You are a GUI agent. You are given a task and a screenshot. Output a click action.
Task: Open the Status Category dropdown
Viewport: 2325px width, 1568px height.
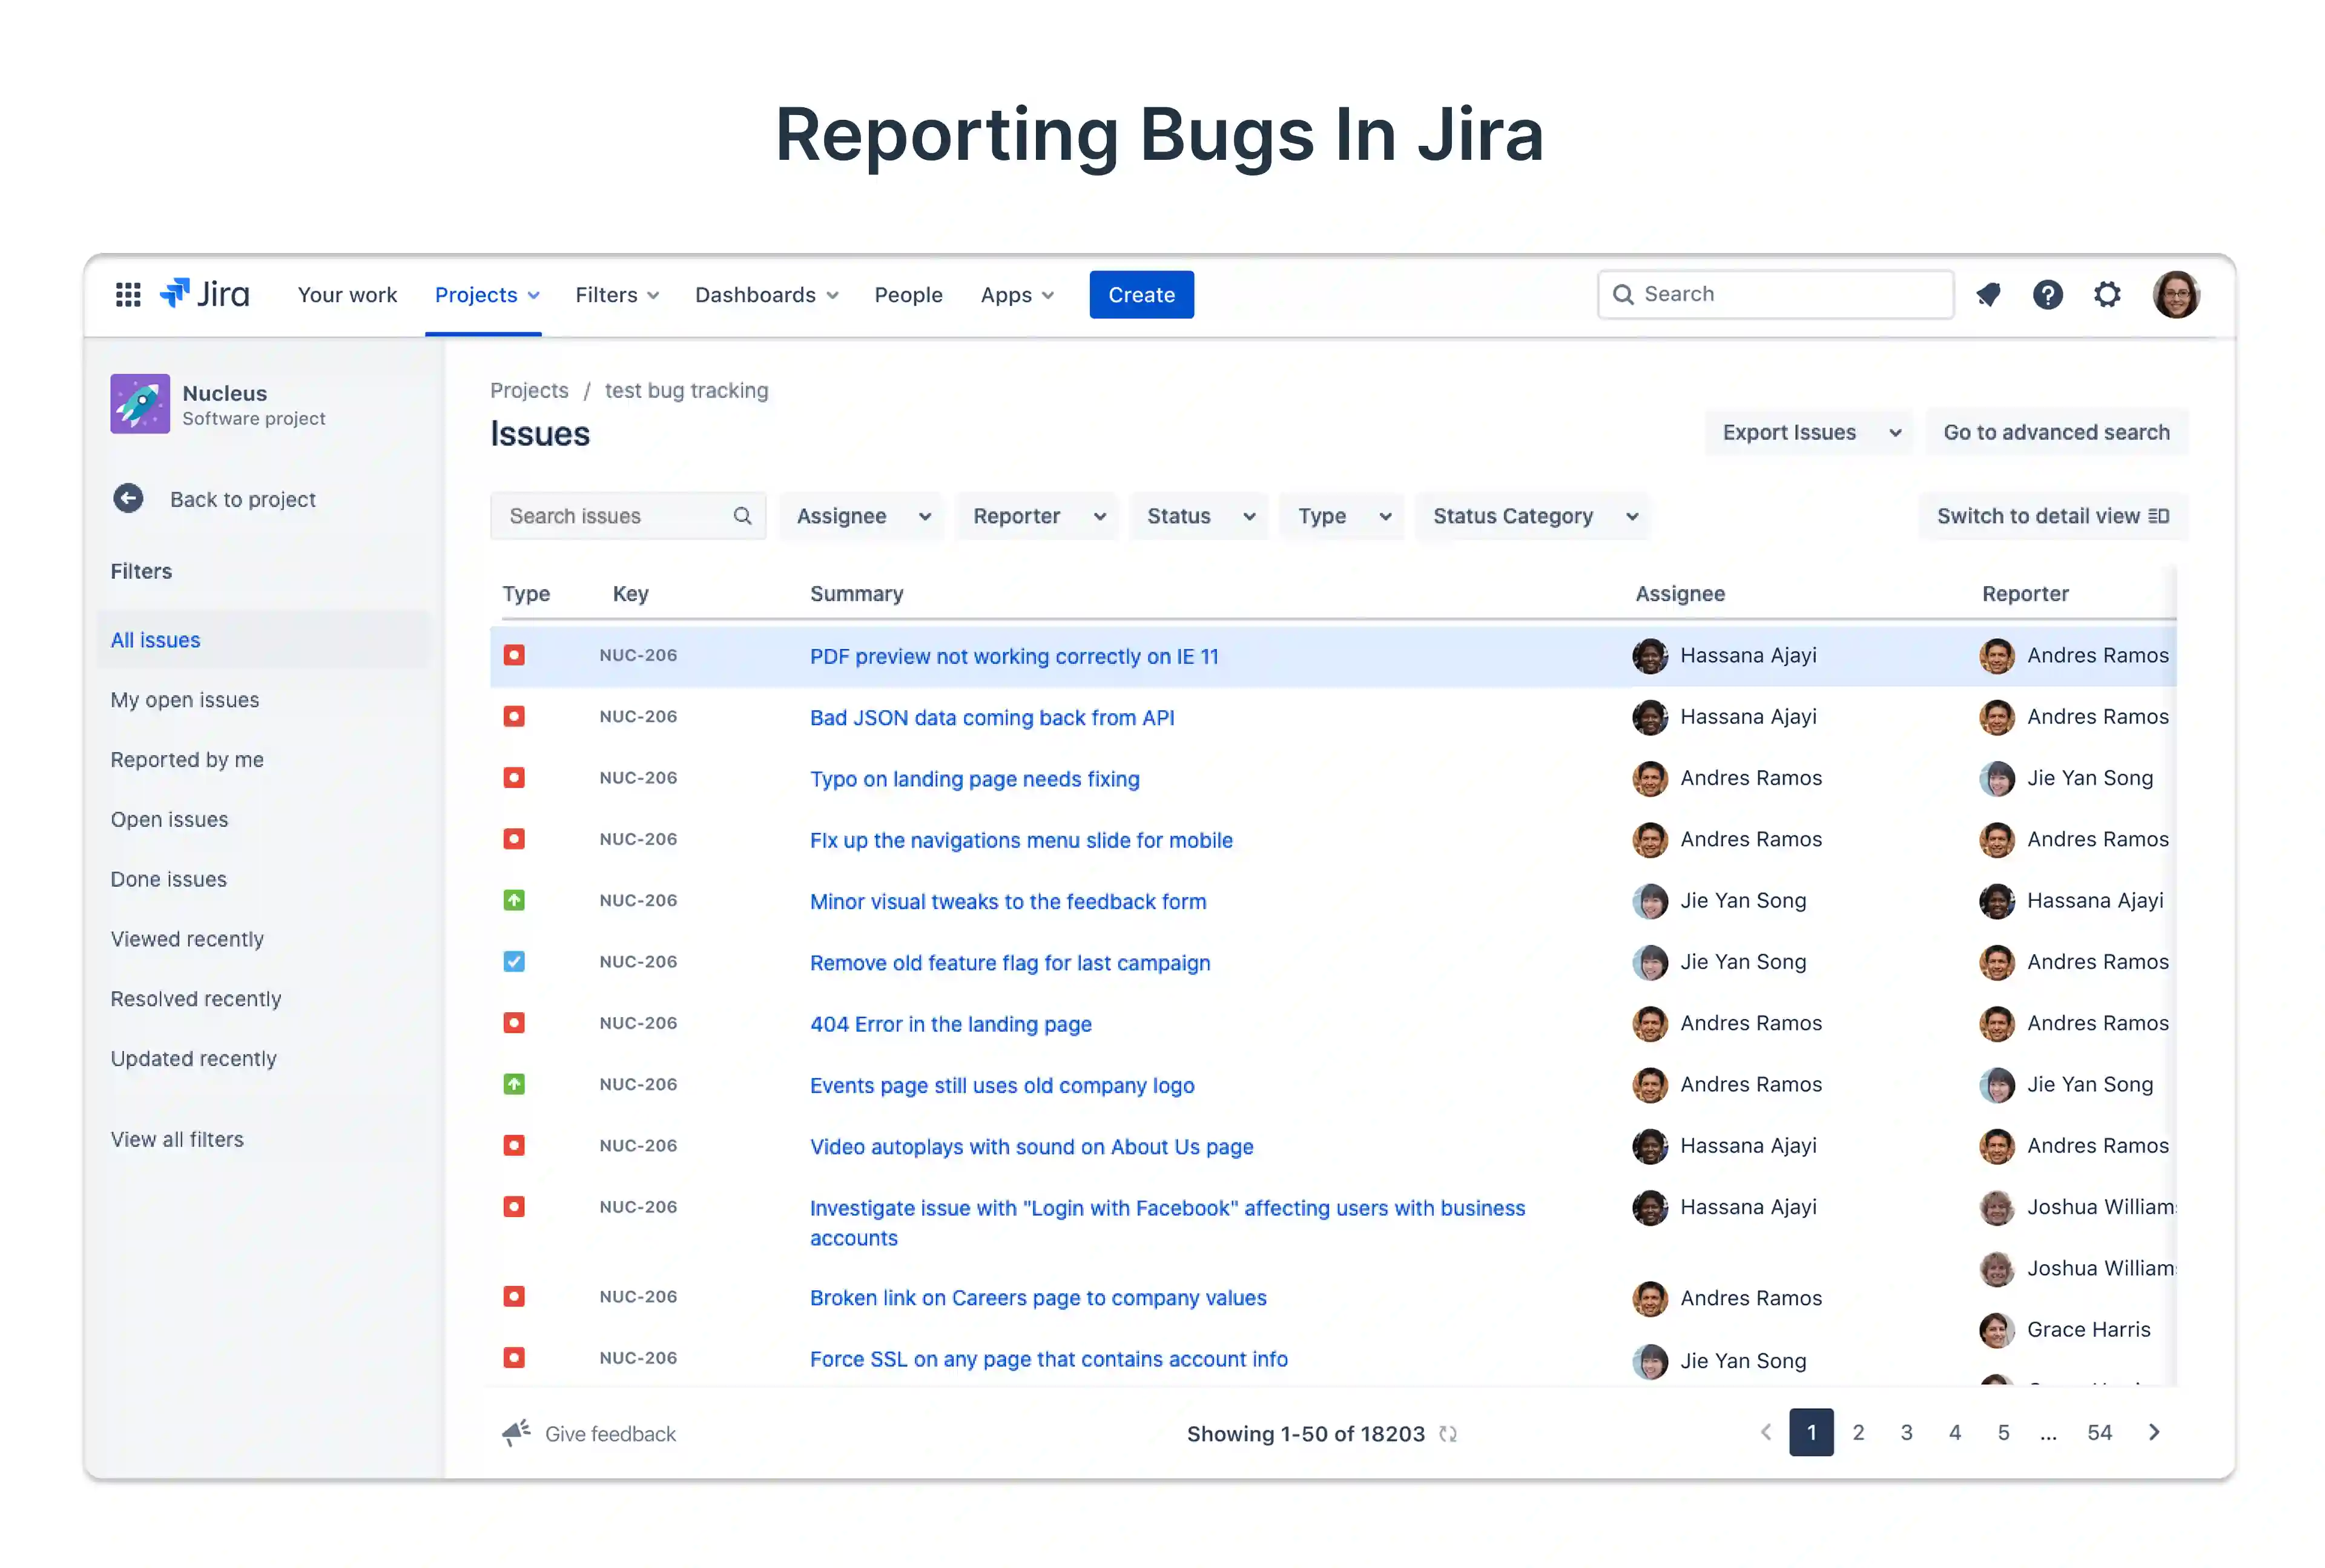(x=1533, y=516)
